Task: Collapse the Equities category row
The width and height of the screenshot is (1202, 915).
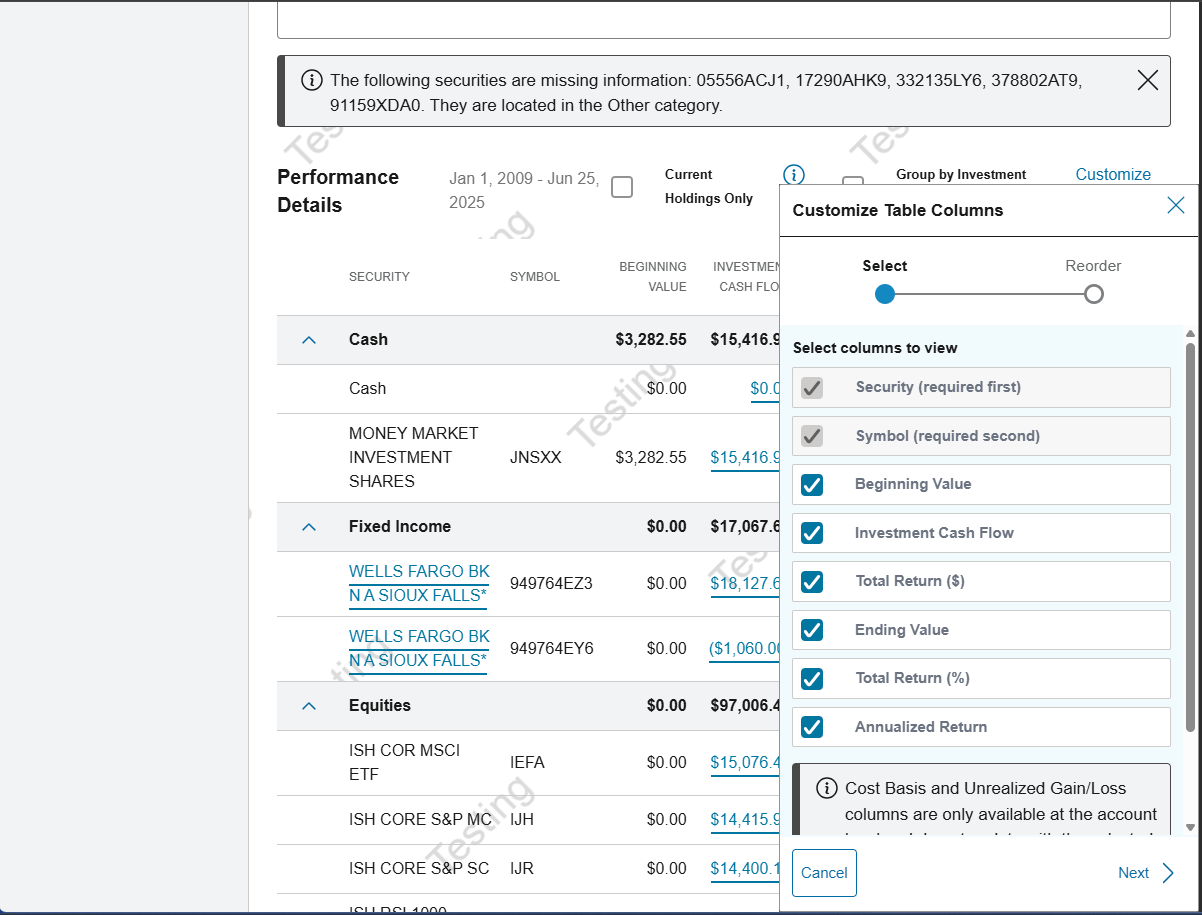Action: 309,706
